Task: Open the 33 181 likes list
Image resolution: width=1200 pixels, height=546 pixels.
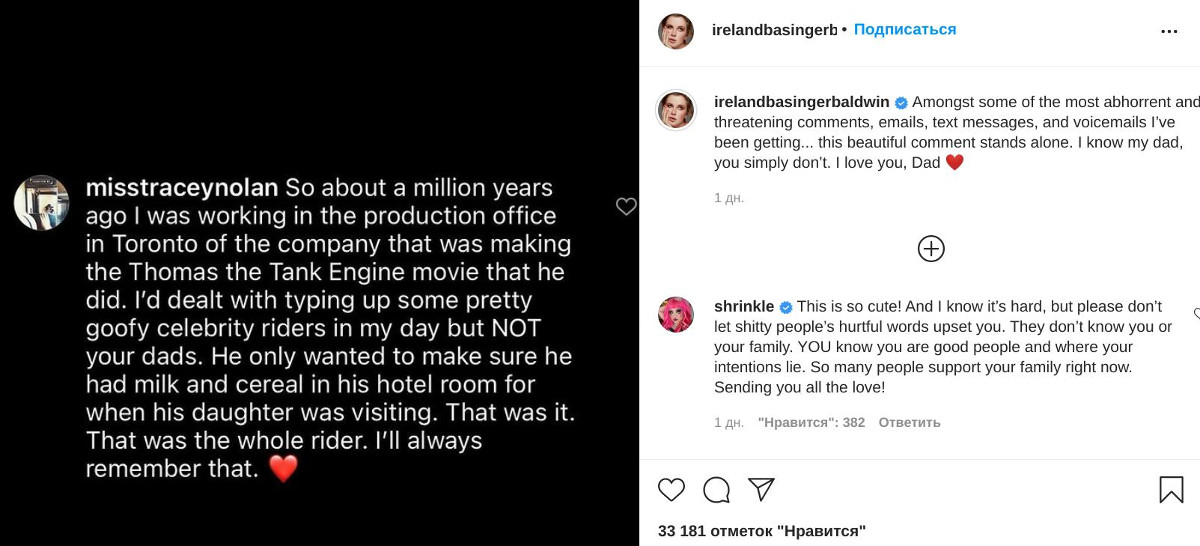Action: [761, 531]
